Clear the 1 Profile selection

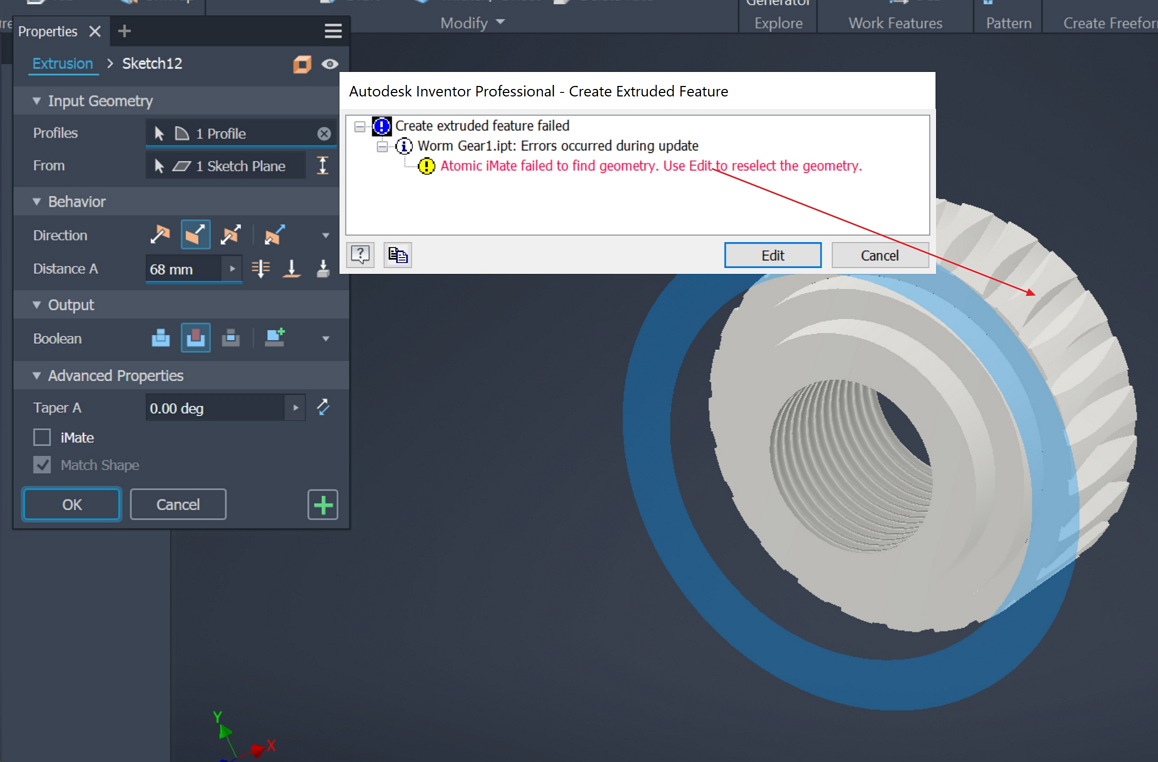tap(324, 134)
